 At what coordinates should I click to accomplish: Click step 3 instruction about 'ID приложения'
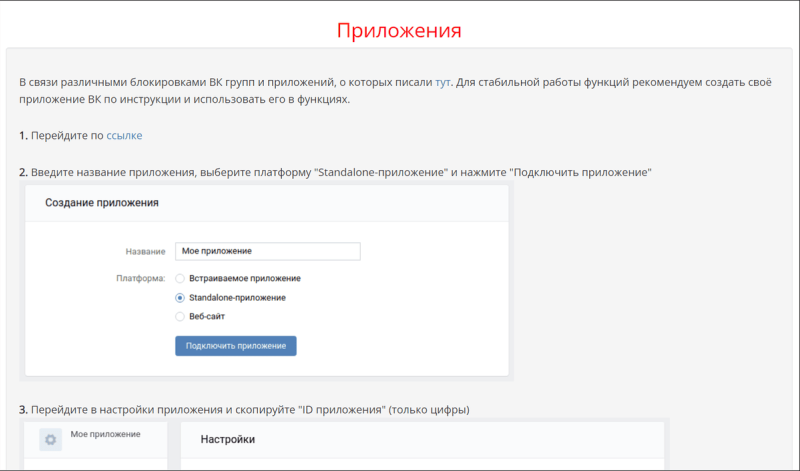pos(244,410)
